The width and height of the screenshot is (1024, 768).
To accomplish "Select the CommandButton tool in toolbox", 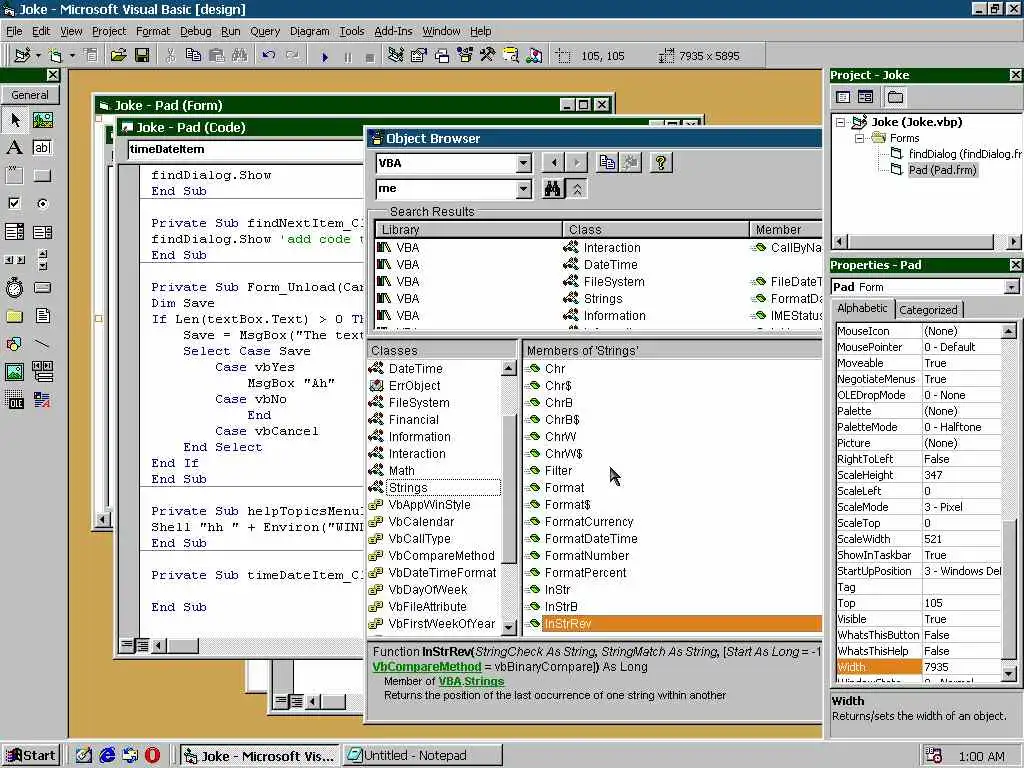I will [42, 176].
